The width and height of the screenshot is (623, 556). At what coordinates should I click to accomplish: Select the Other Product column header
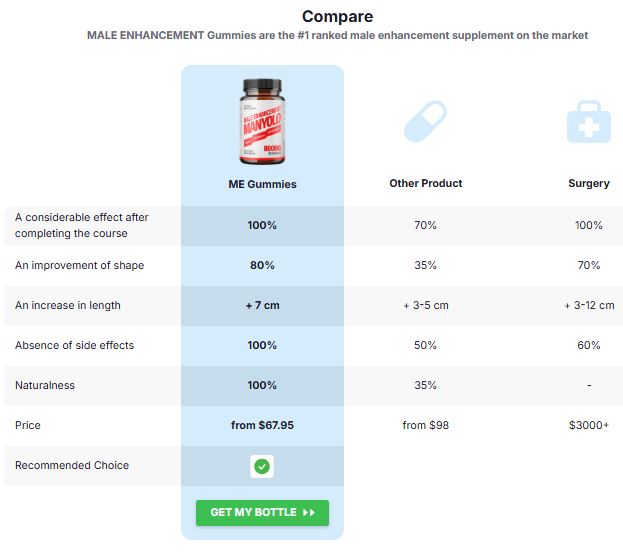click(x=425, y=184)
